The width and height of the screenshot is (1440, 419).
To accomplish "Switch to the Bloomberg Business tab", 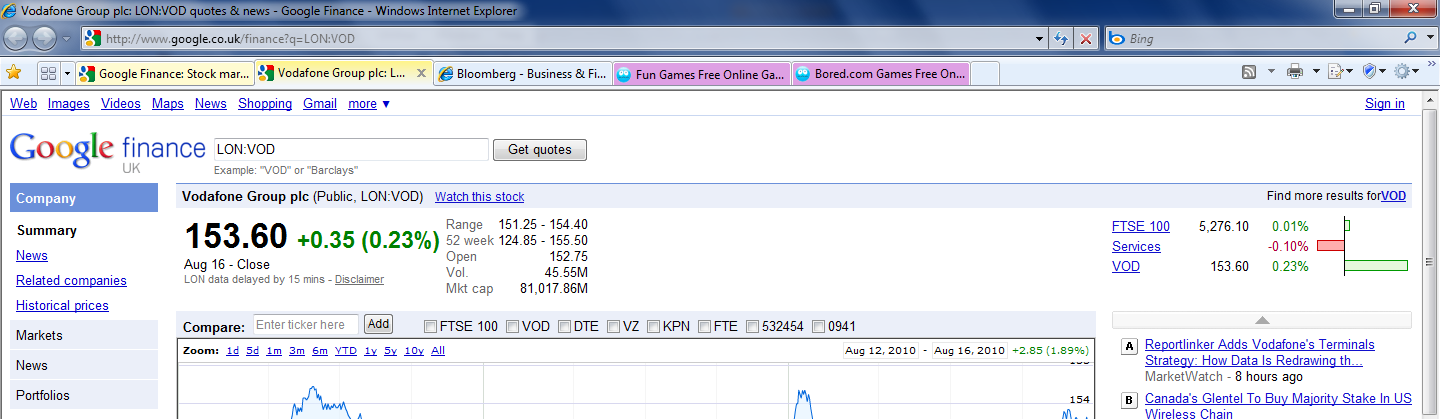I will (x=523, y=74).
